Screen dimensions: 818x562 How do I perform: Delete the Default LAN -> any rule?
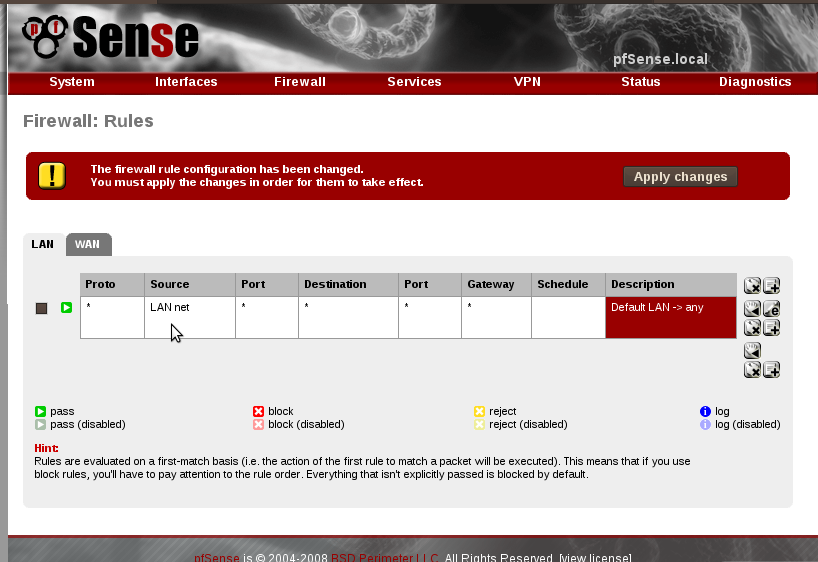[752, 328]
